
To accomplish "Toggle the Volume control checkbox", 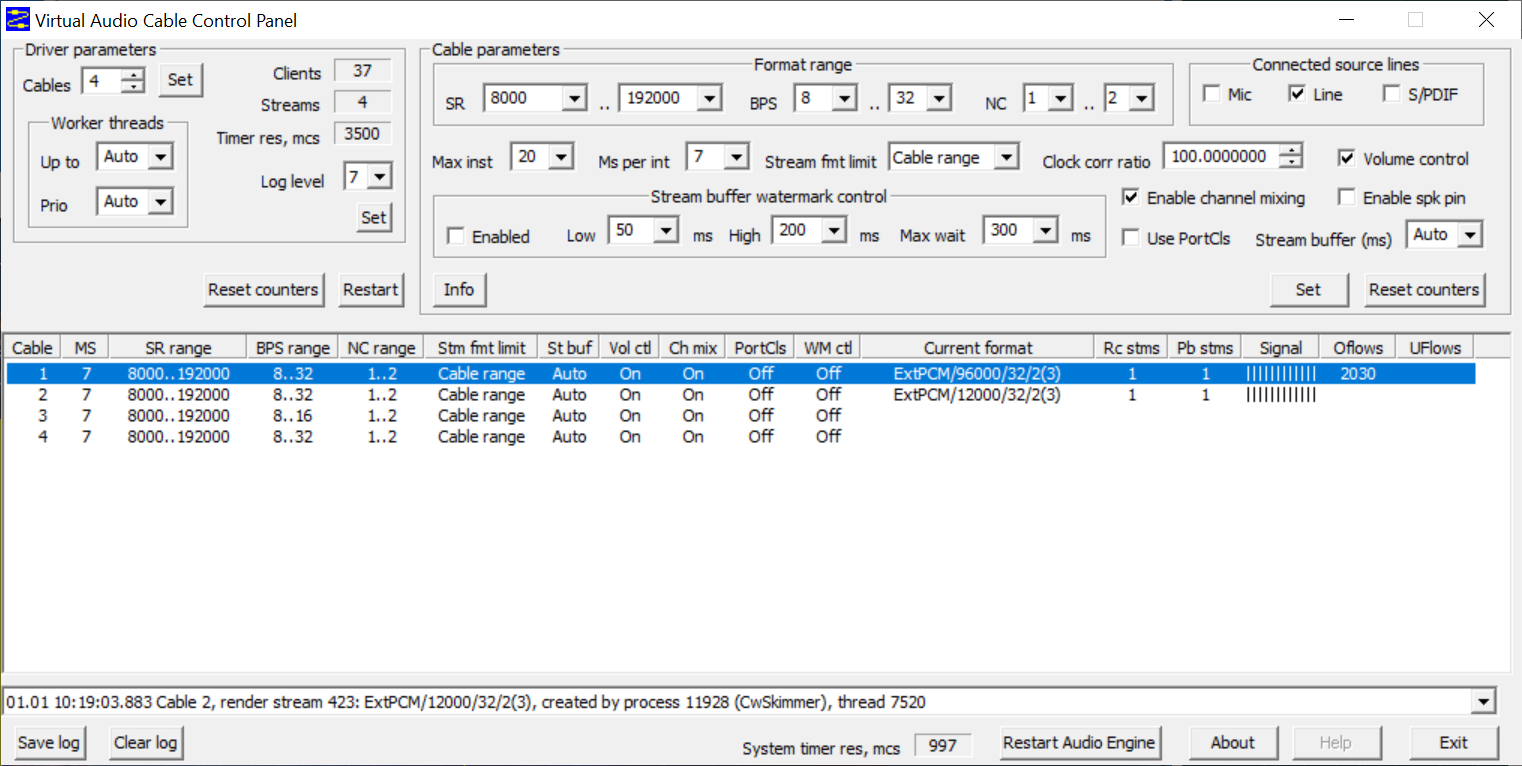I will coord(1347,158).
